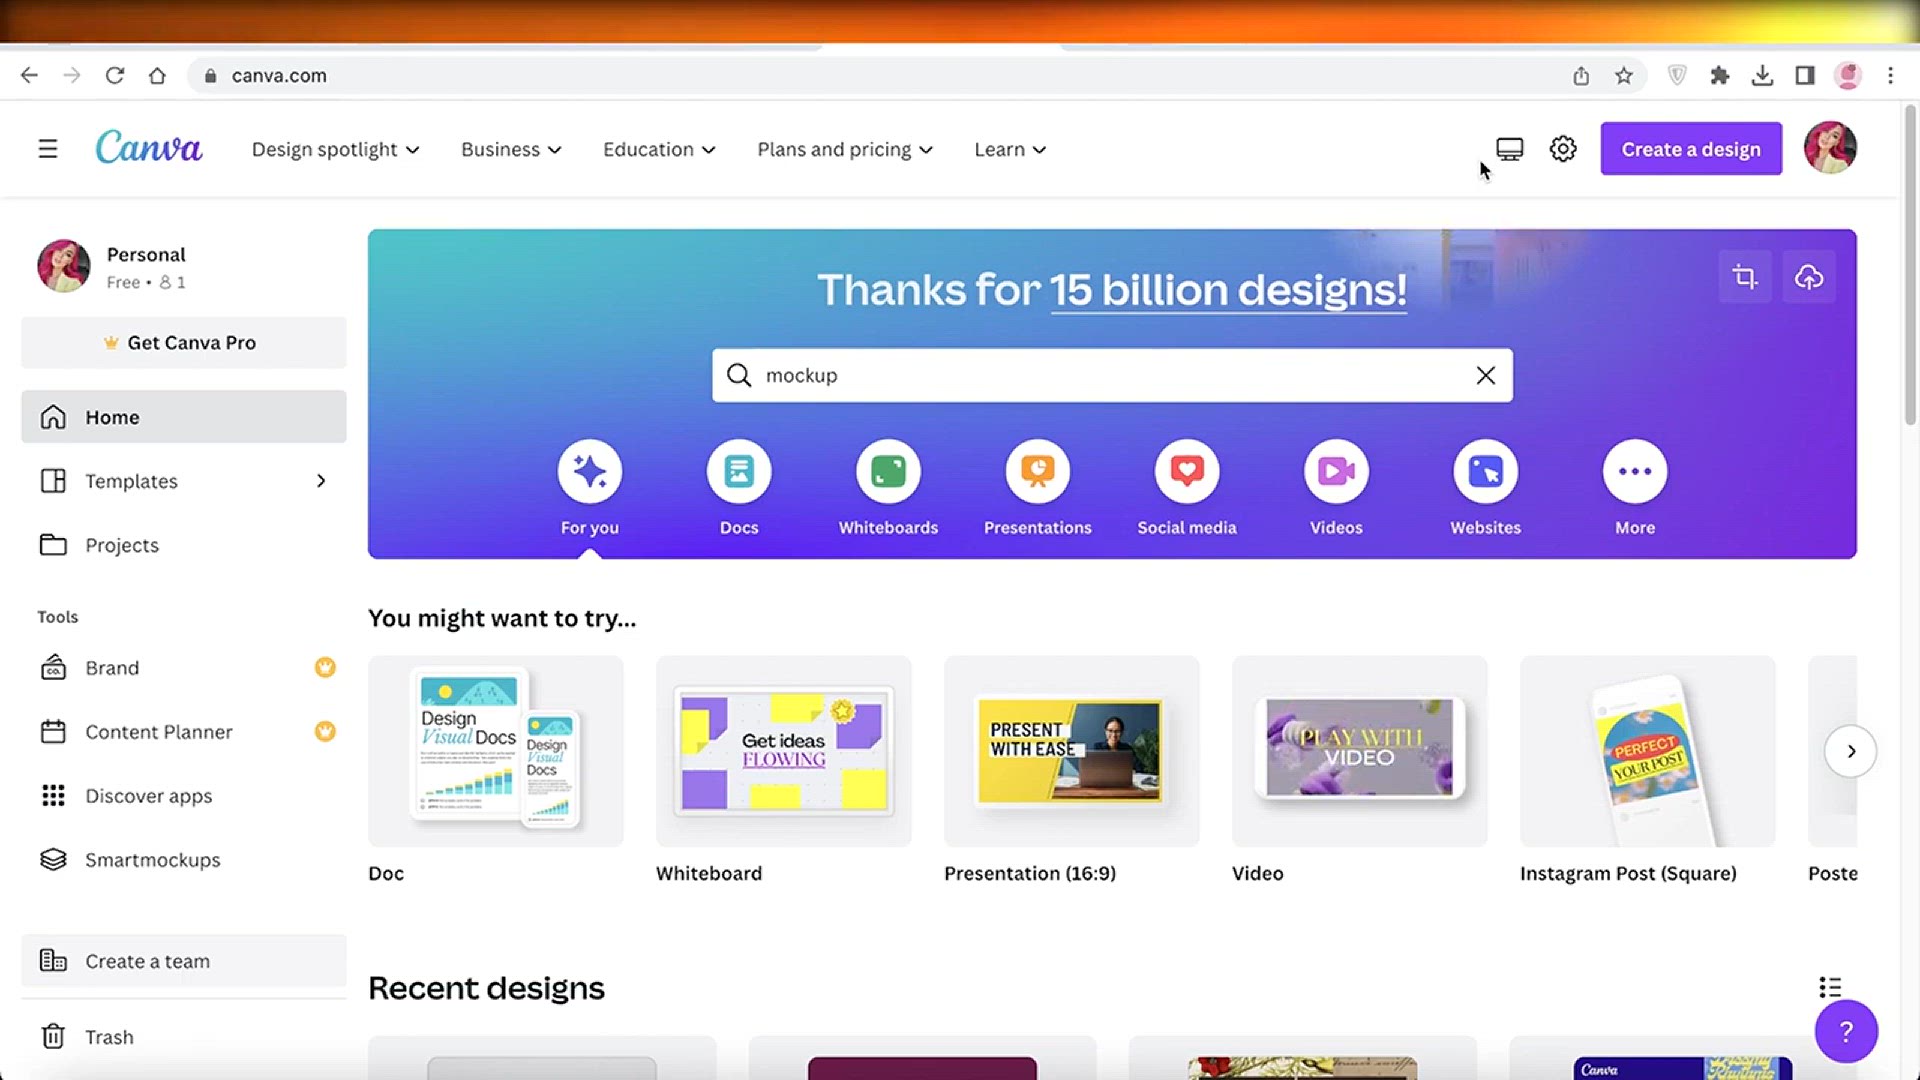The width and height of the screenshot is (1920, 1080).
Task: Expand the Design spotlight dropdown
Action: coord(336,149)
